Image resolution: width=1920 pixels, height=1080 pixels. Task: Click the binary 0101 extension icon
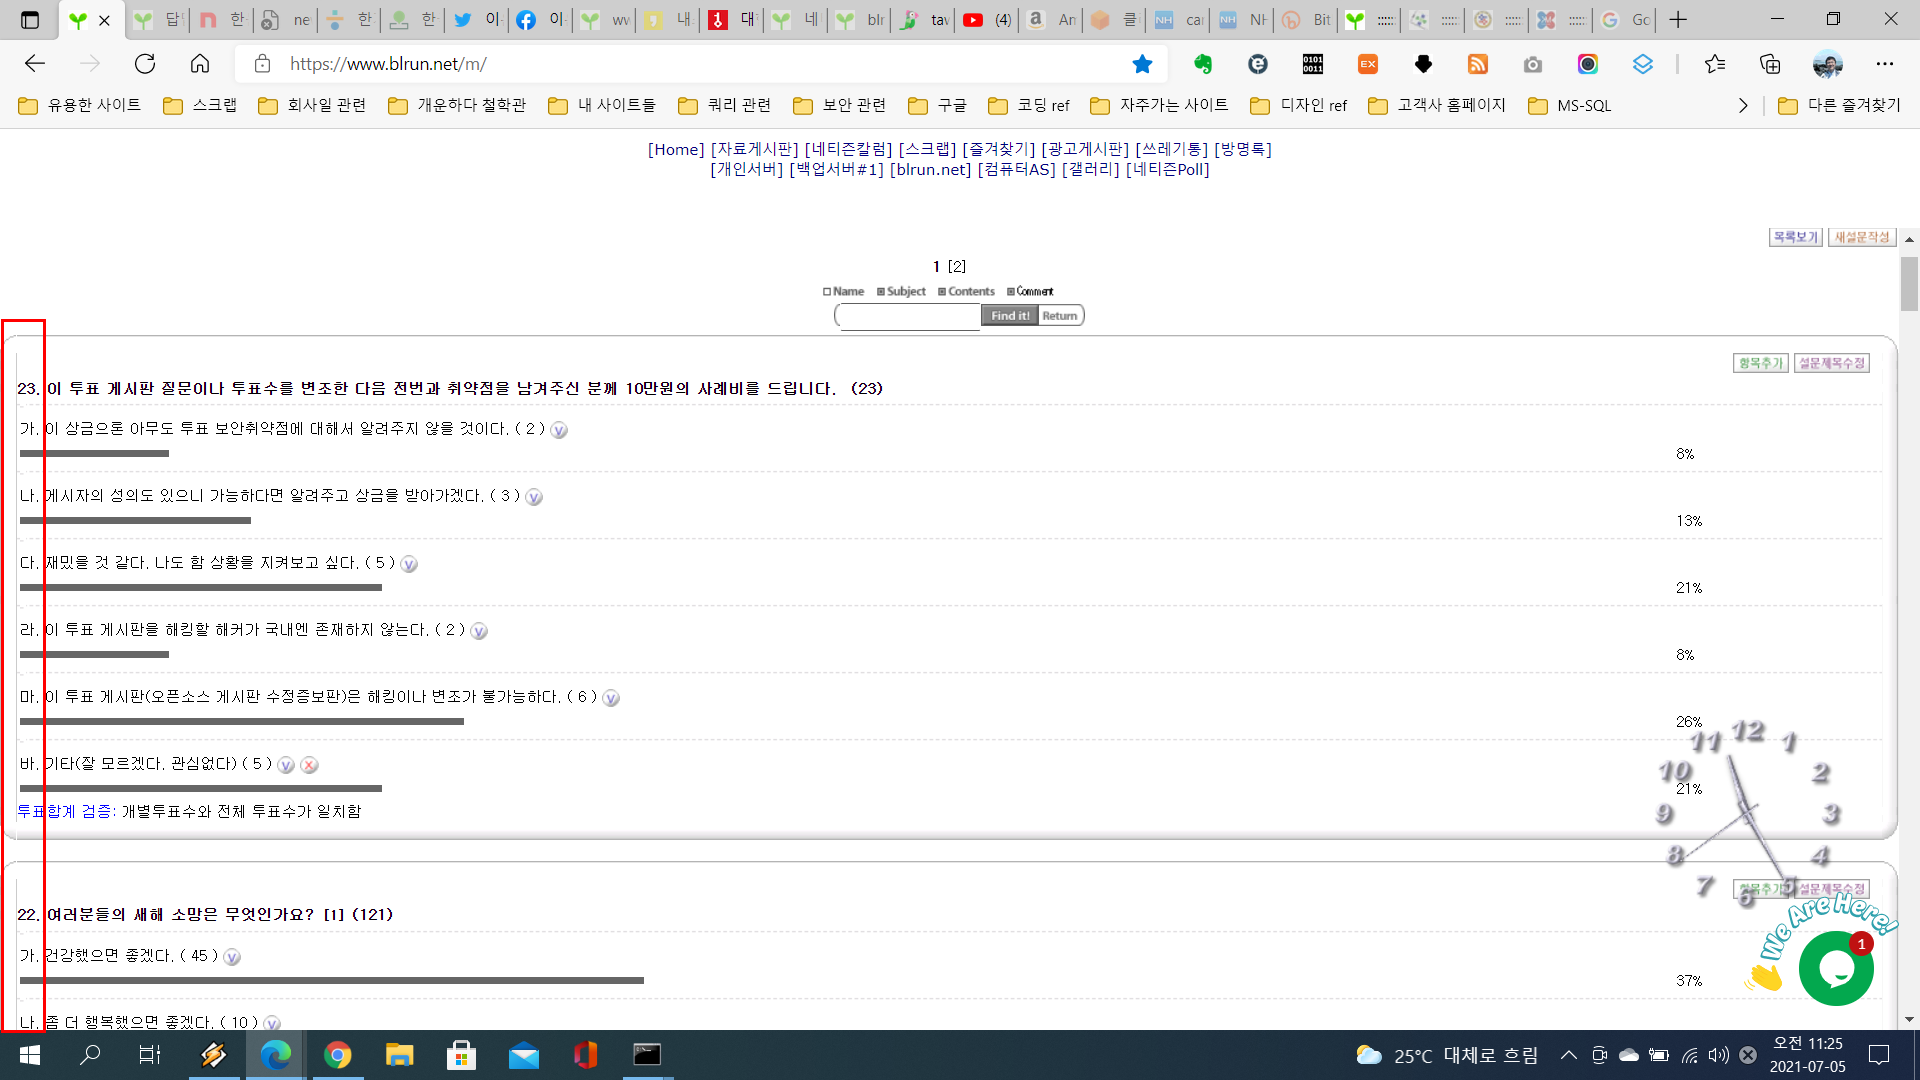pyautogui.click(x=1313, y=64)
